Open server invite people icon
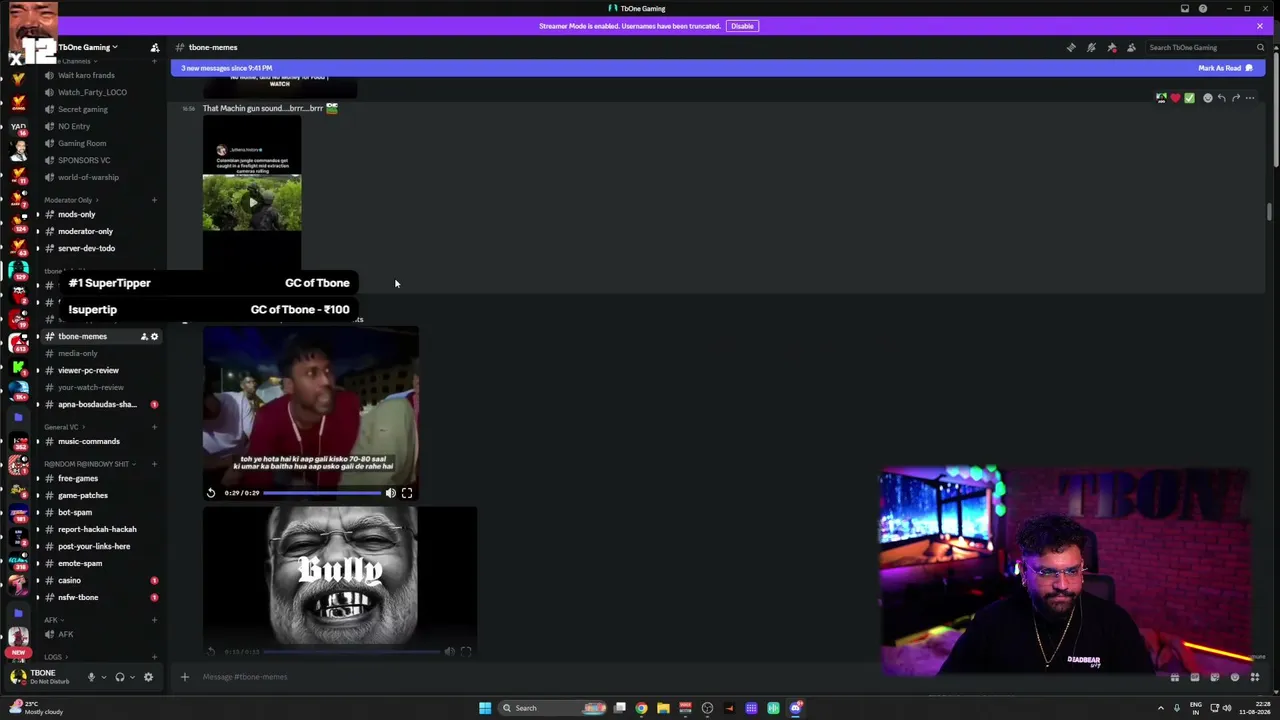This screenshot has width=1280, height=720. click(155, 47)
